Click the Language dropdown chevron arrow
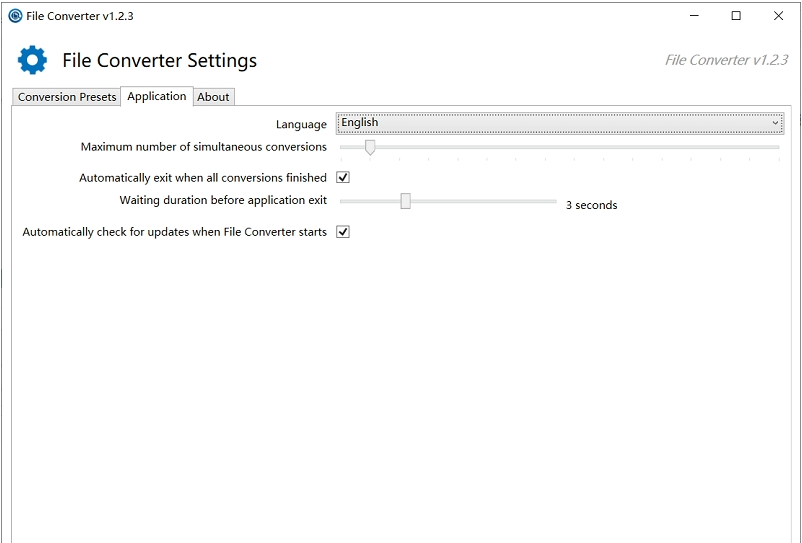Viewport: 802px width, 543px height. [775, 123]
